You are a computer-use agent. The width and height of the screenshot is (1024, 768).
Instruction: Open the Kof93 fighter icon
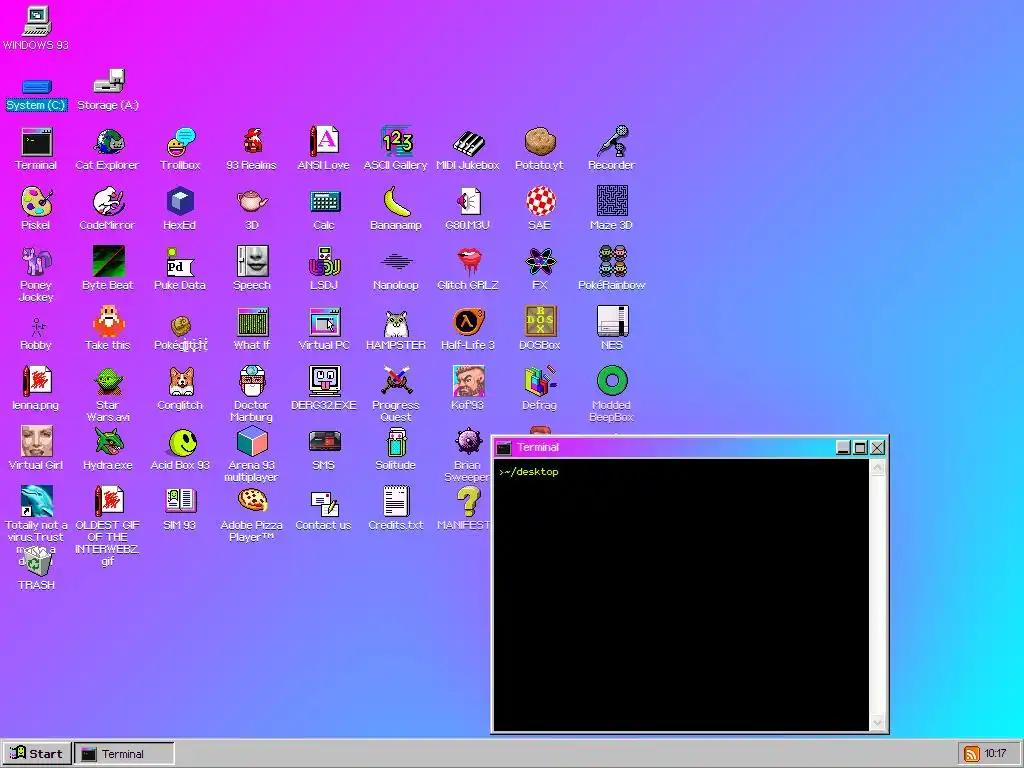pos(468,382)
